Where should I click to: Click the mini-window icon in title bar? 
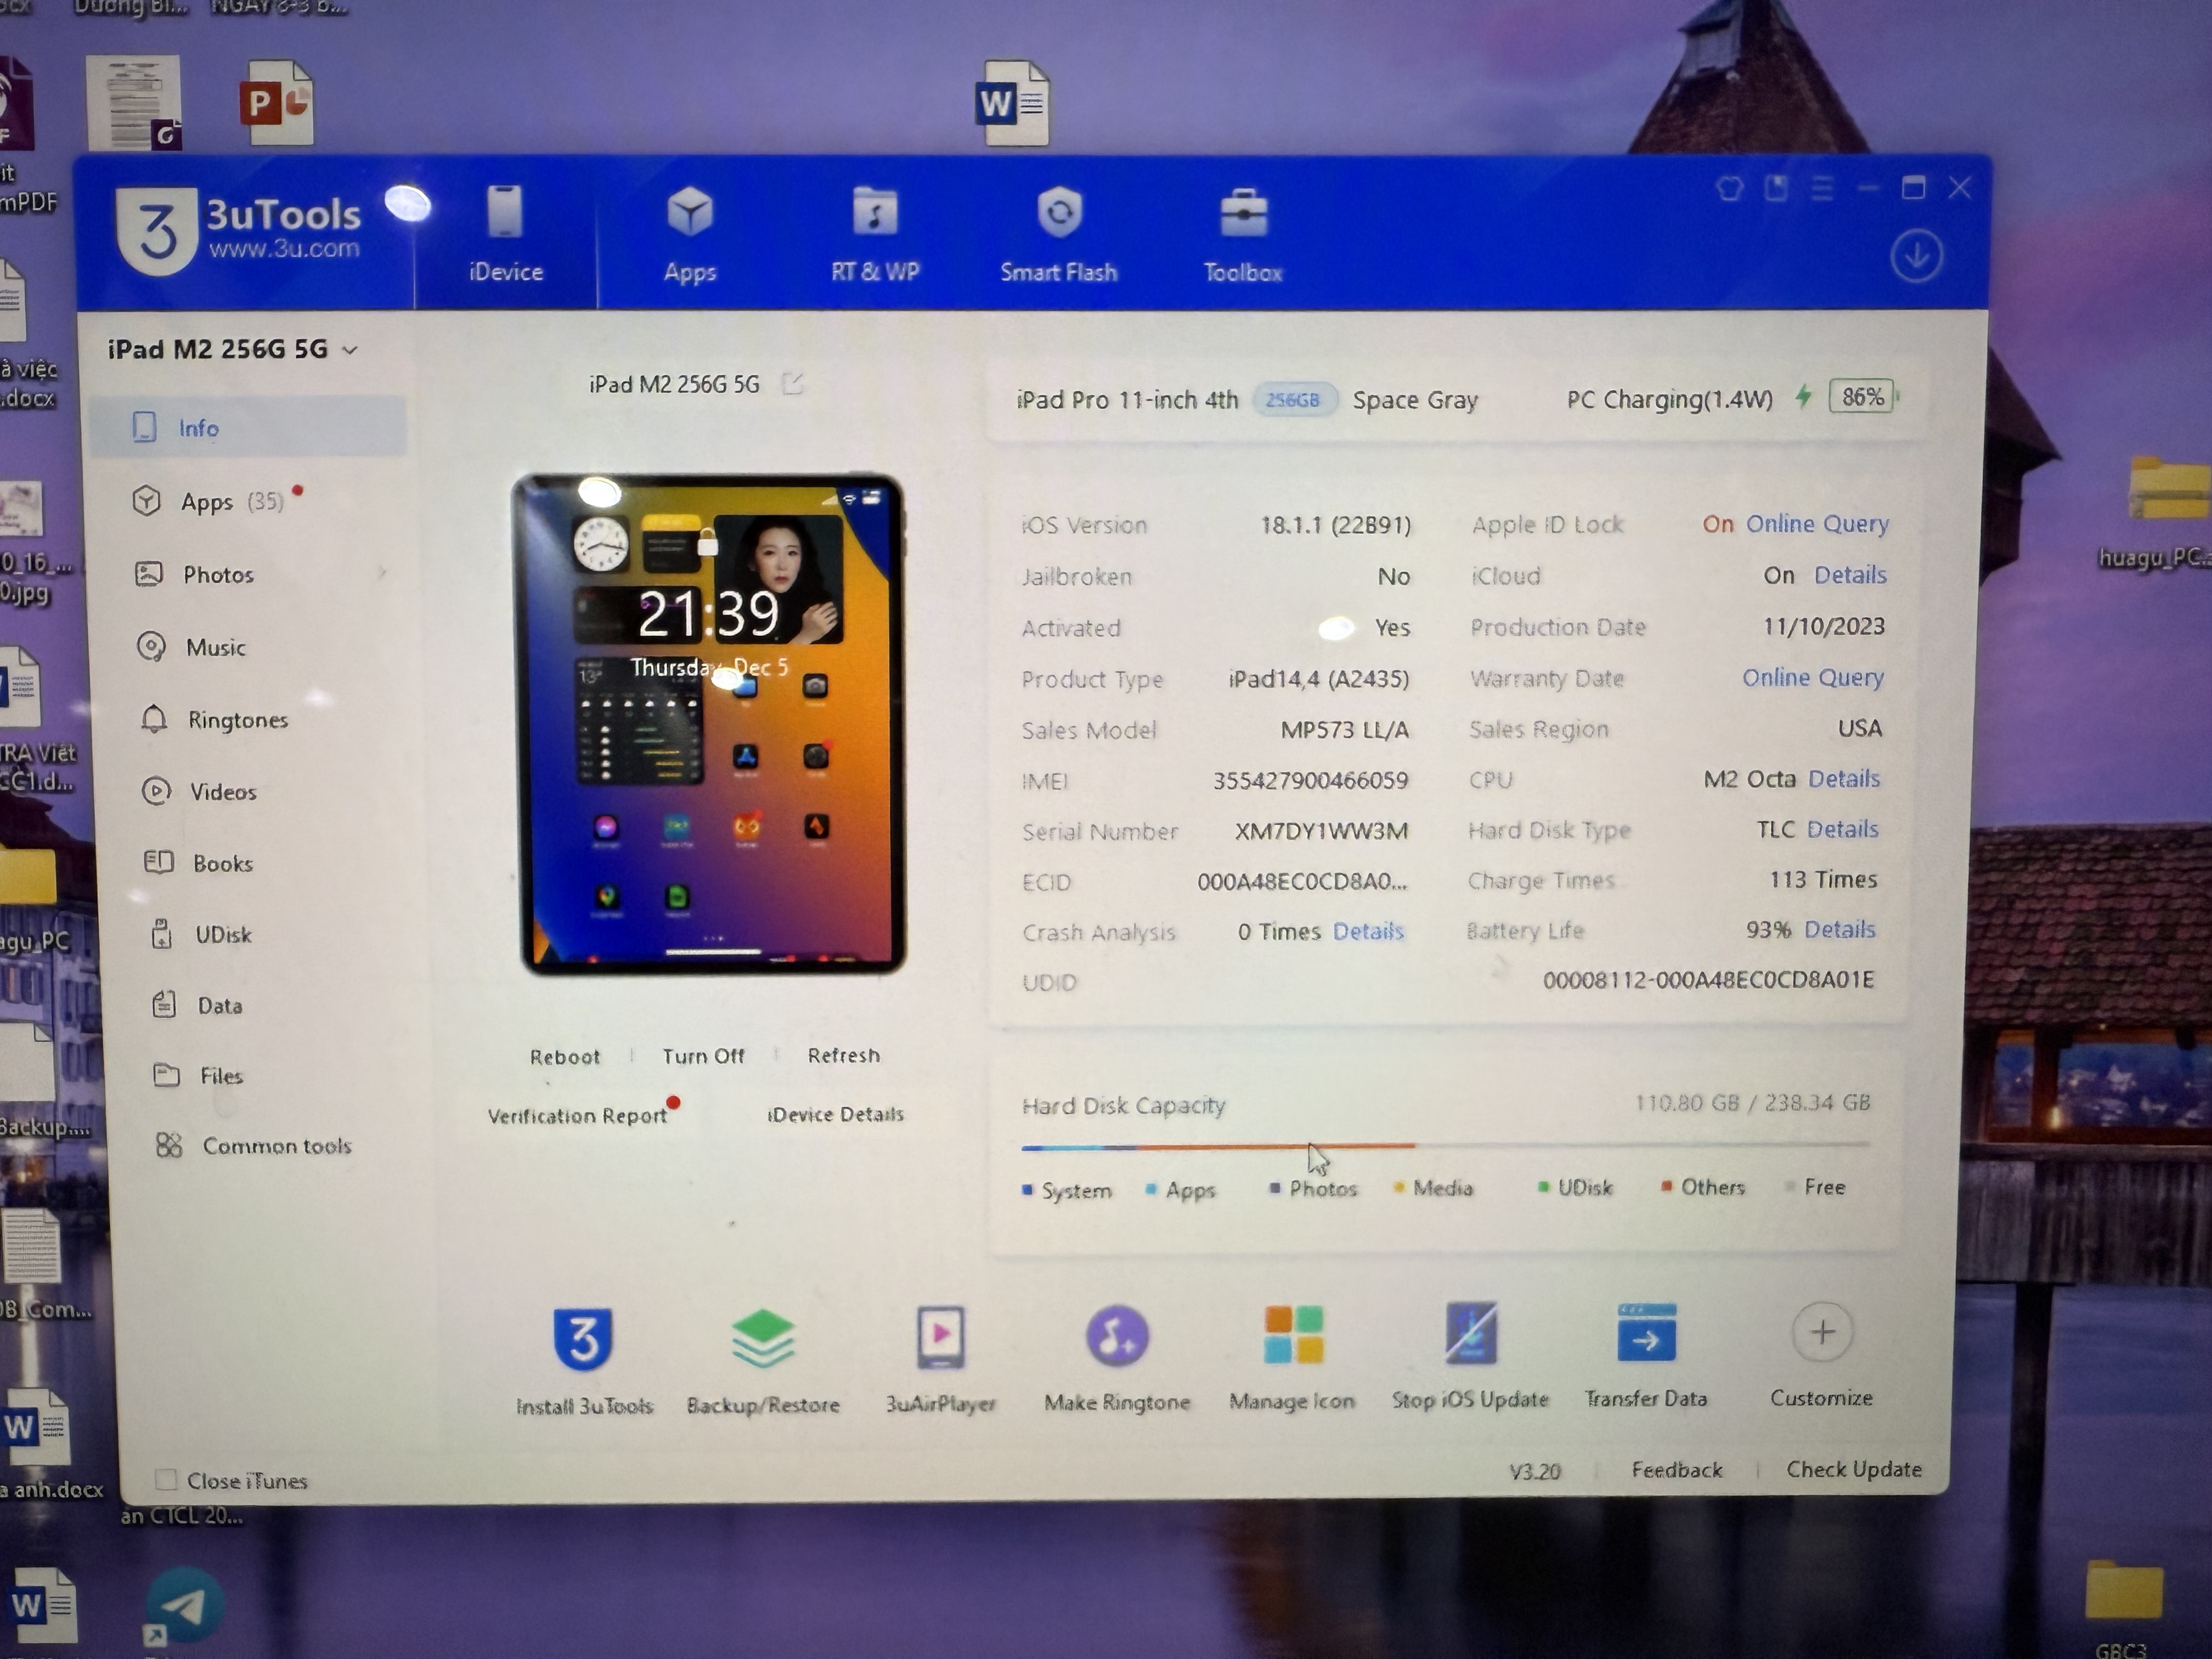pyautogui.click(x=1775, y=188)
